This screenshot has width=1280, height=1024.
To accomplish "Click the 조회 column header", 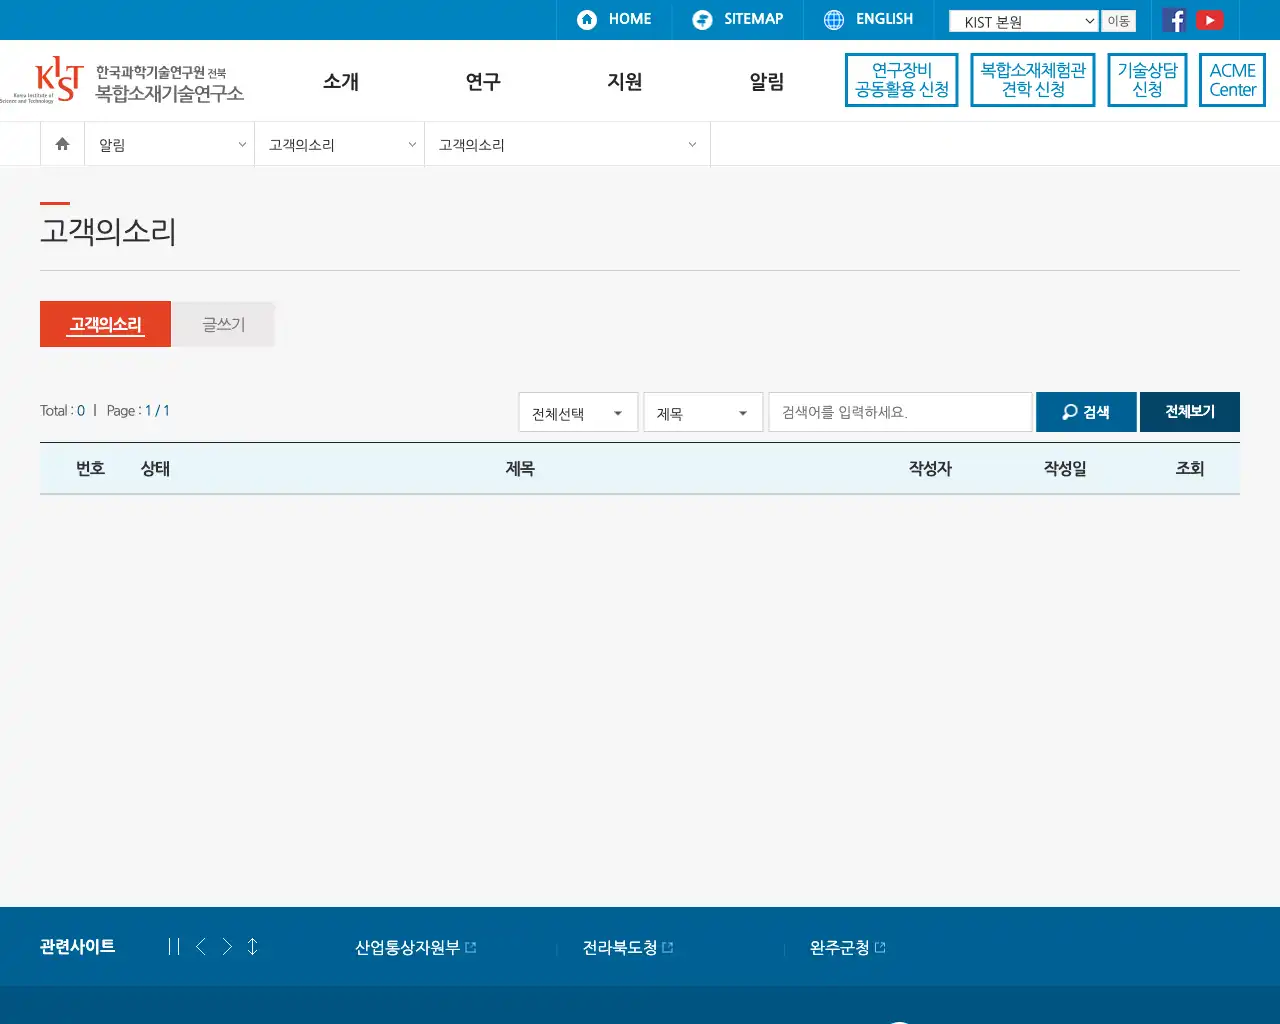I will point(1190,468).
